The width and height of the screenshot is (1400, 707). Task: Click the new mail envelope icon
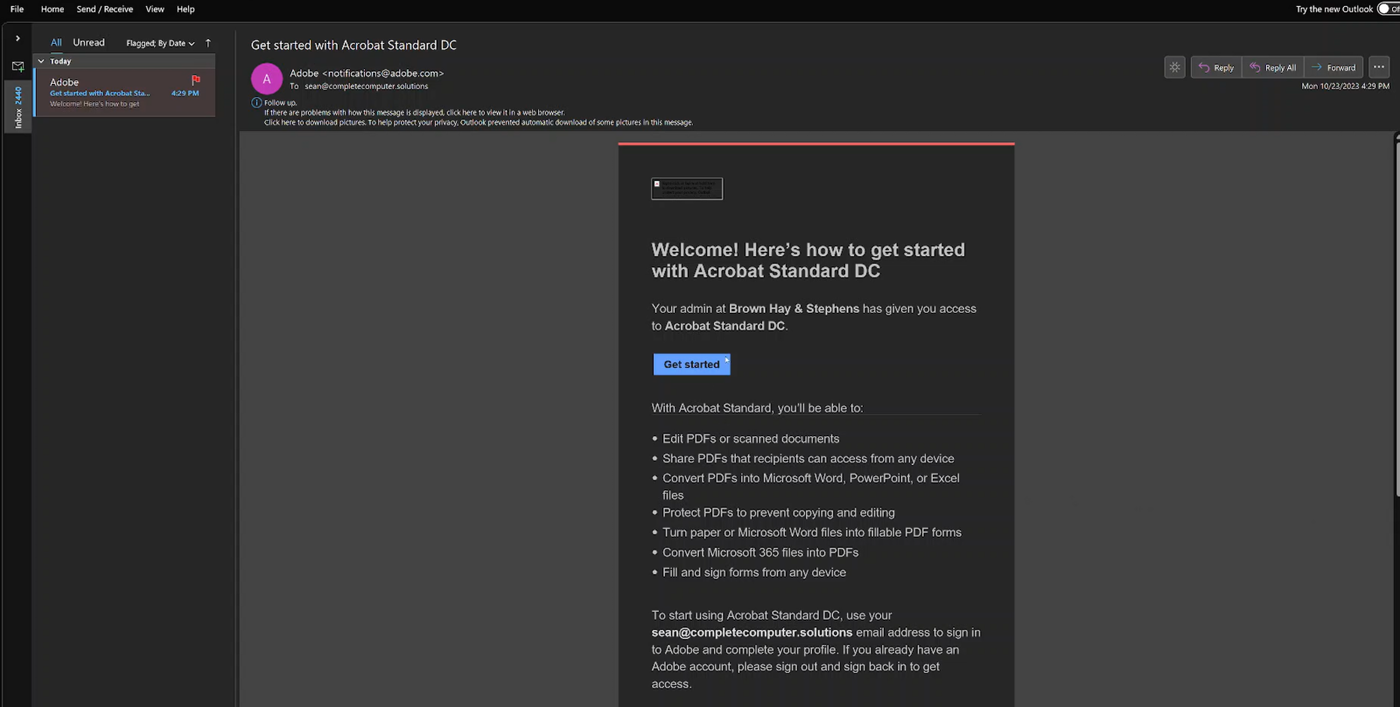(18, 66)
